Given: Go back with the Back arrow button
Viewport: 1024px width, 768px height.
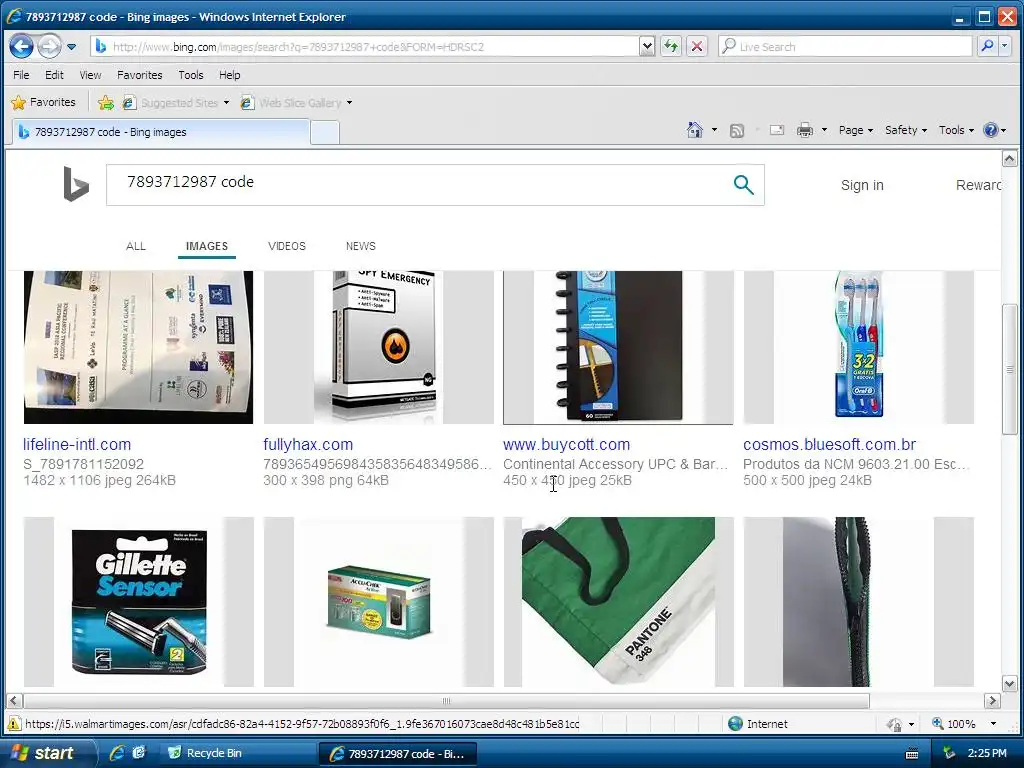Looking at the screenshot, I should click(22, 46).
